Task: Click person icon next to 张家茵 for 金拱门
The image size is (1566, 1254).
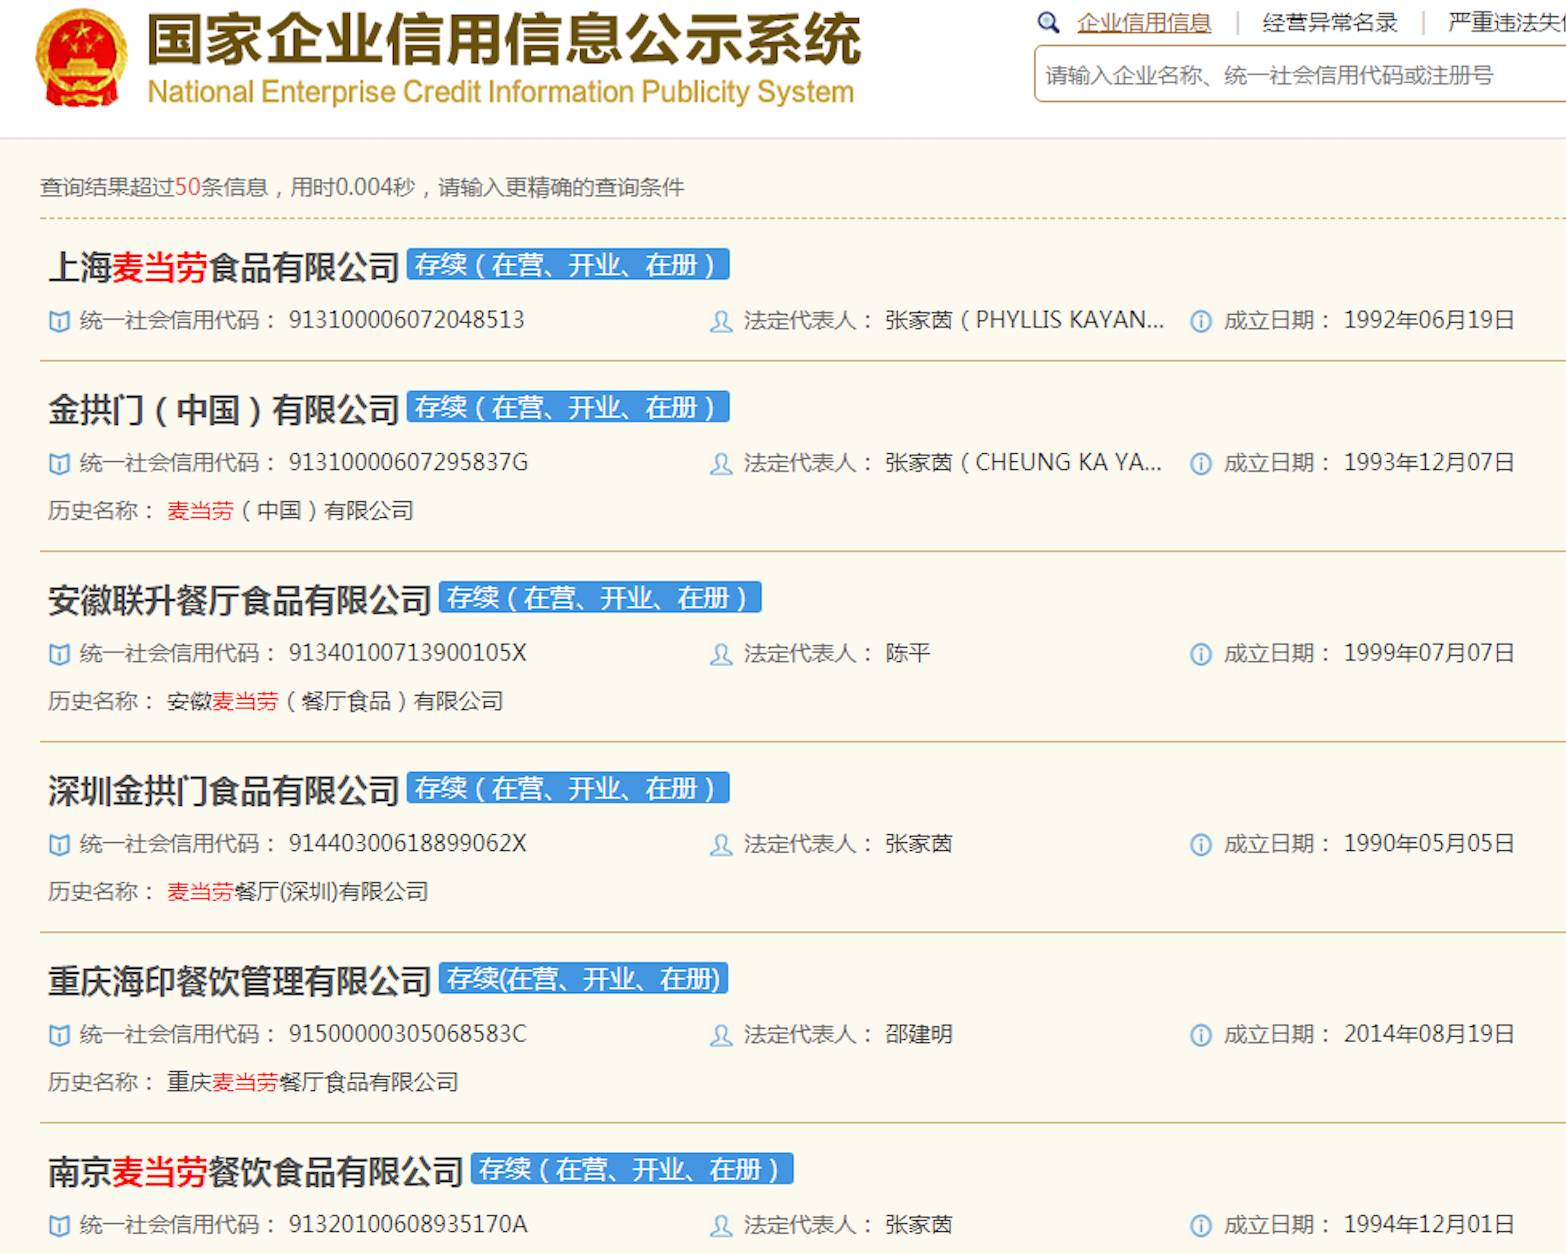Action: (720, 463)
